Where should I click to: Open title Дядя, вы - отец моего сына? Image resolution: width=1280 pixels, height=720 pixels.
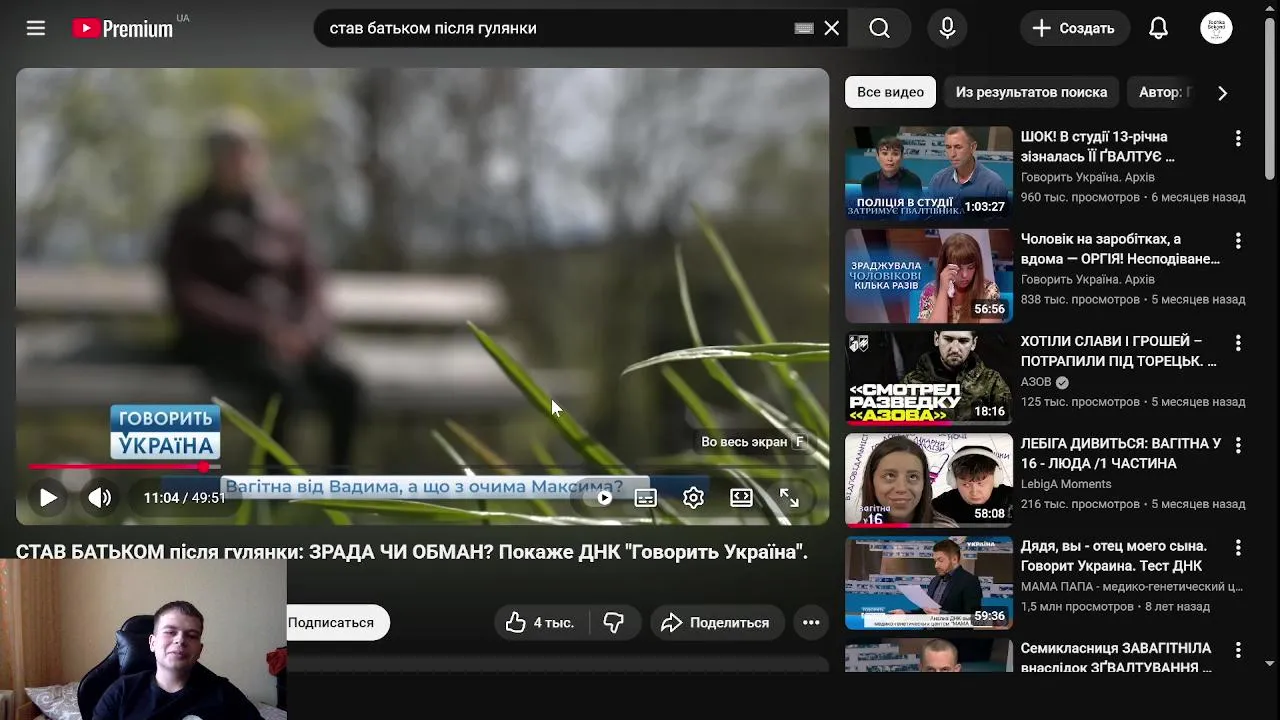click(1116, 556)
